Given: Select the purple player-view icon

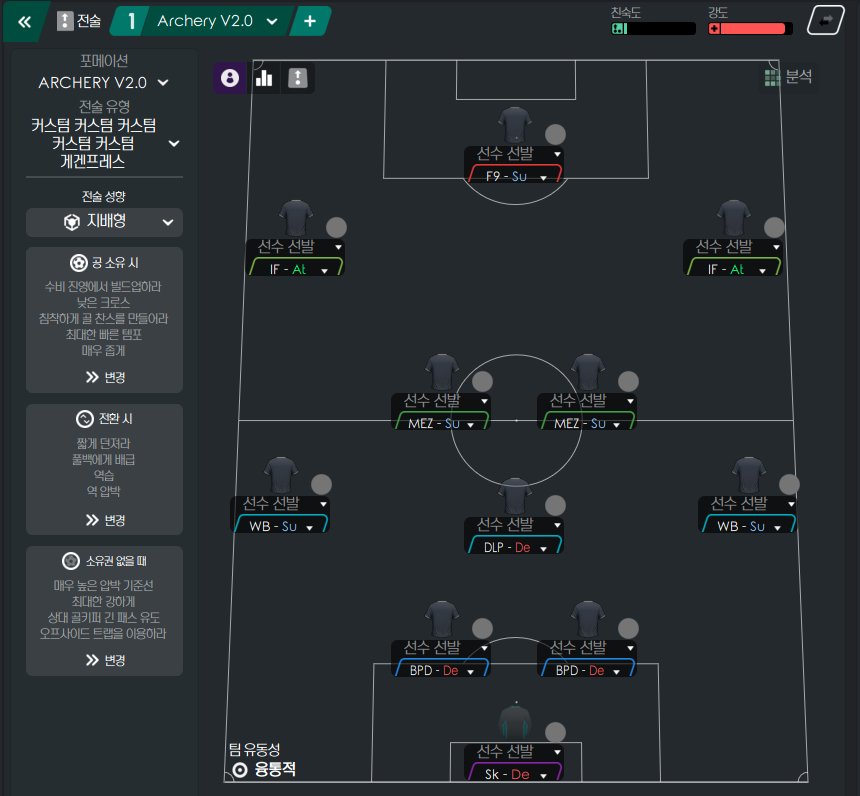Looking at the screenshot, I should pyautogui.click(x=230, y=77).
